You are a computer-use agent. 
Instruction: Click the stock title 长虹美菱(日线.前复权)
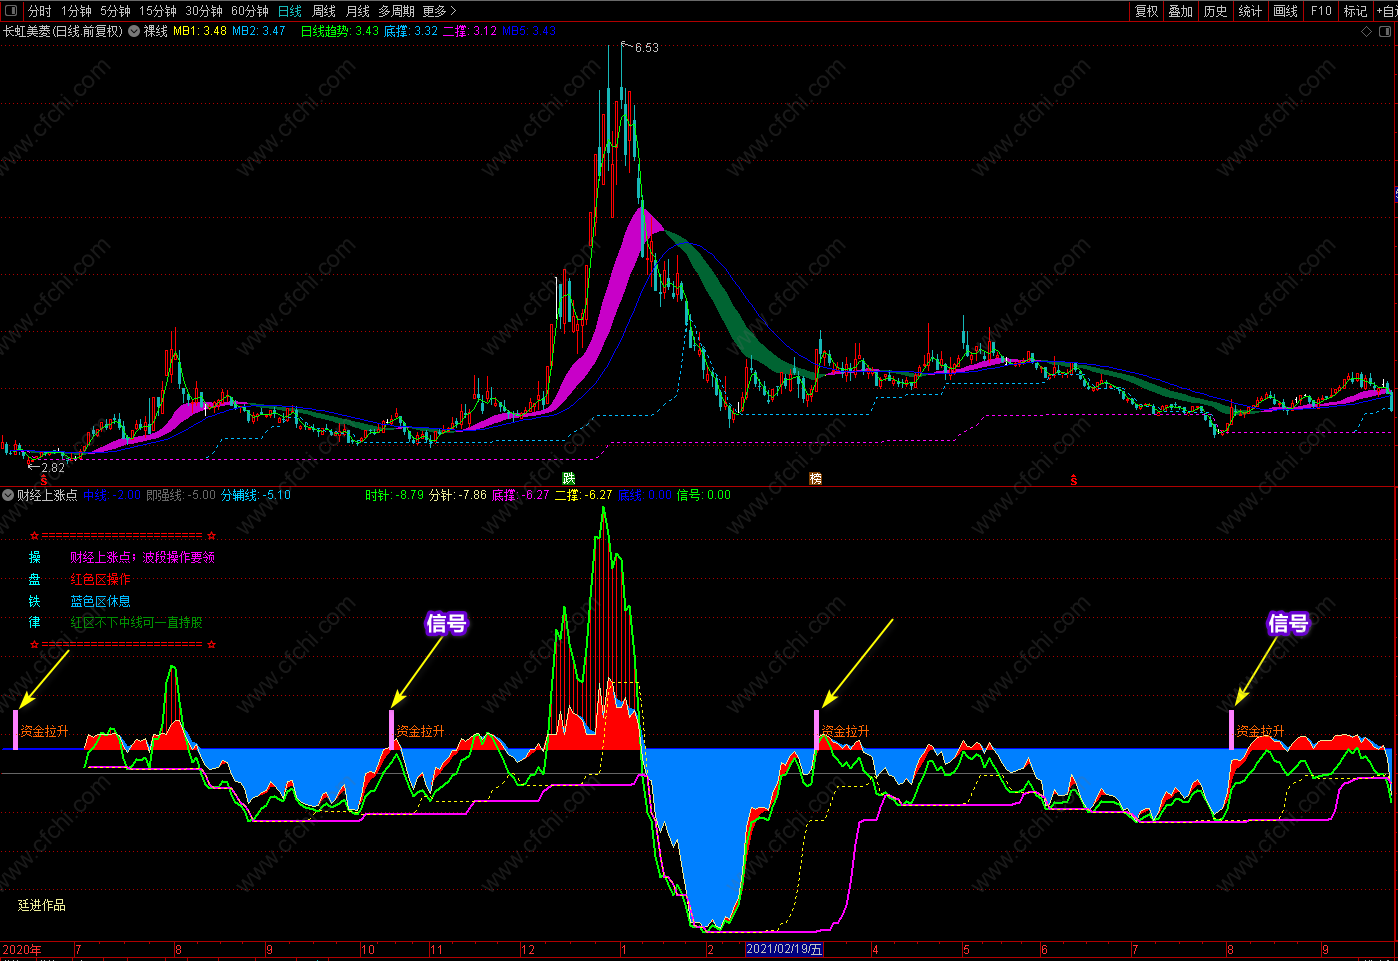[62, 31]
